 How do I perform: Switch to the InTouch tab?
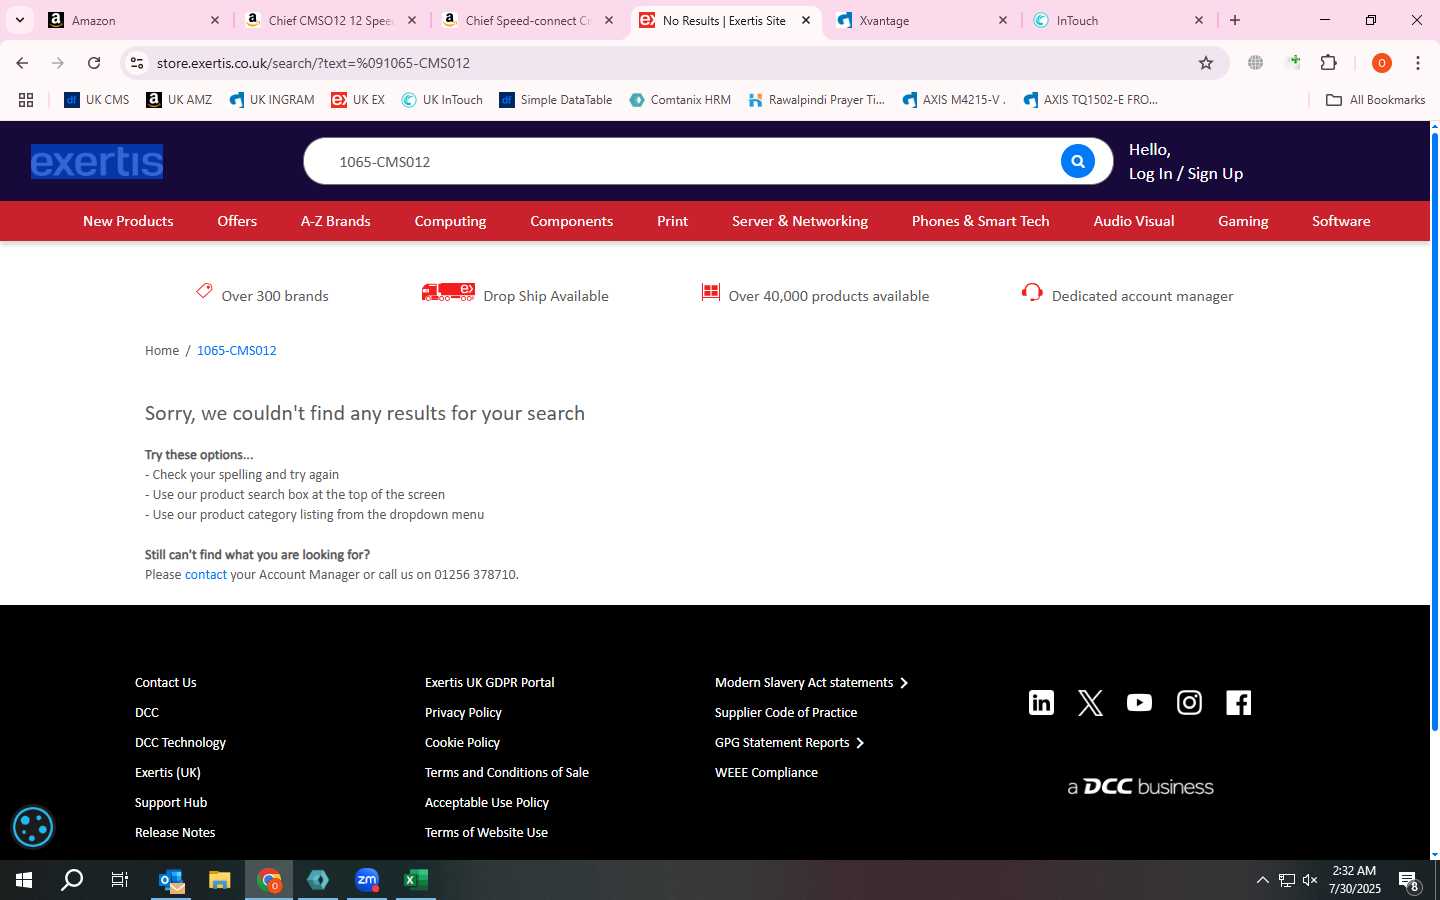pos(1120,20)
